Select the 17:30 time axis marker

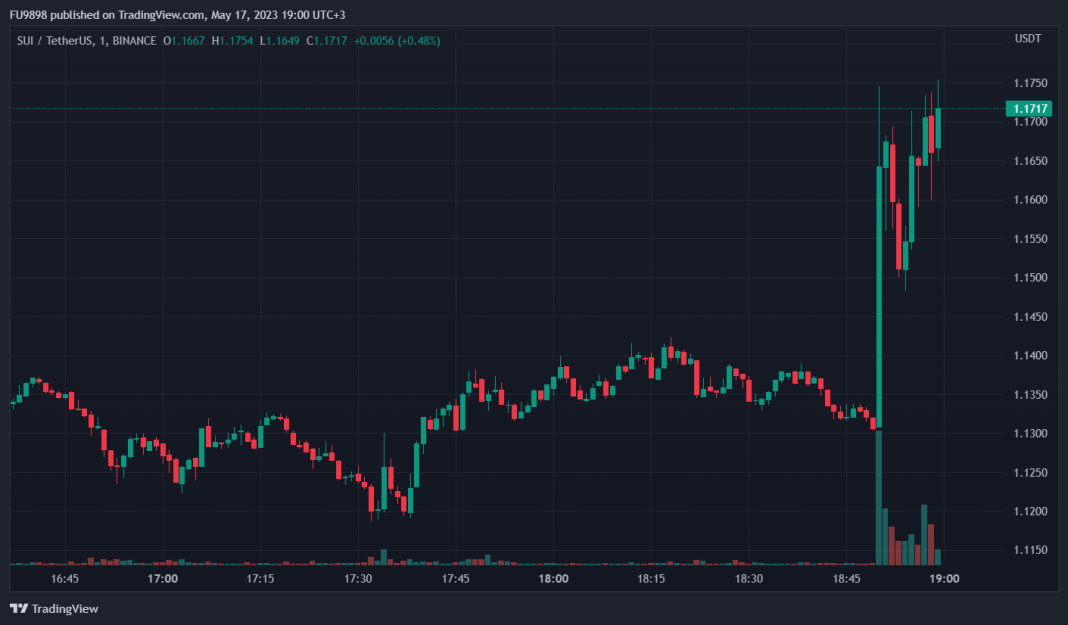pyautogui.click(x=358, y=579)
